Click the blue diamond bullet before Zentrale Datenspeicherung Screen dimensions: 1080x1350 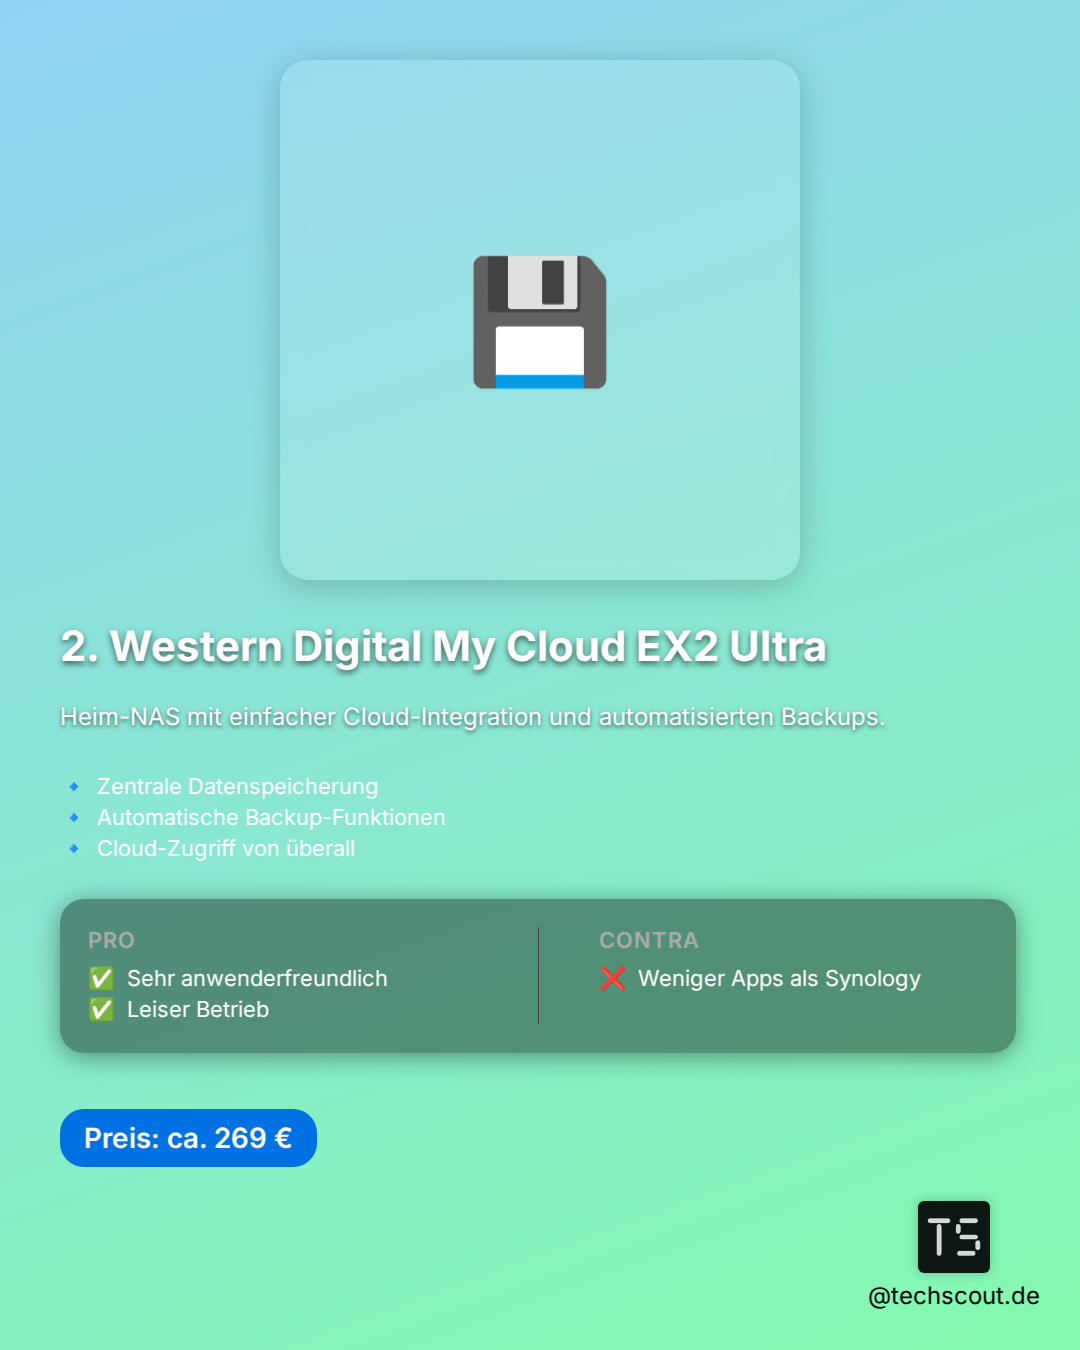point(74,787)
